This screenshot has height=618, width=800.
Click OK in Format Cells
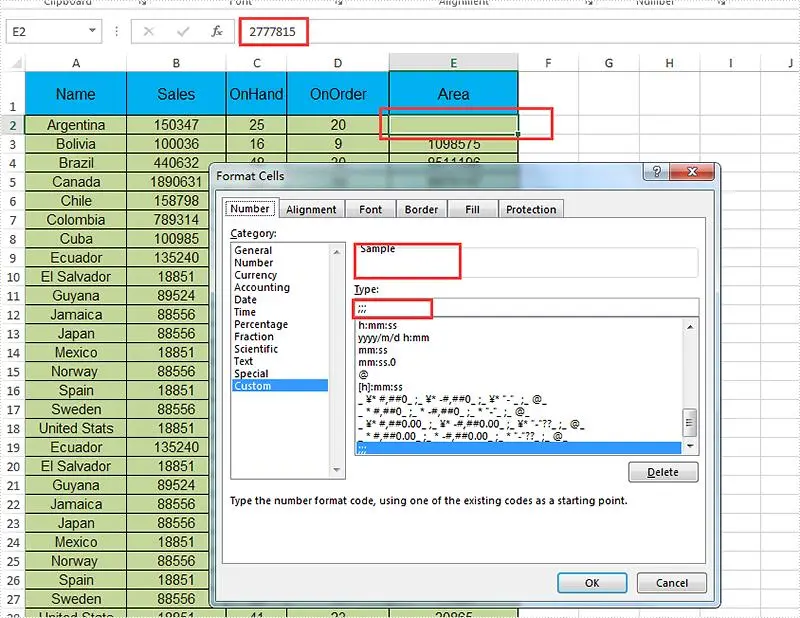[x=592, y=583]
